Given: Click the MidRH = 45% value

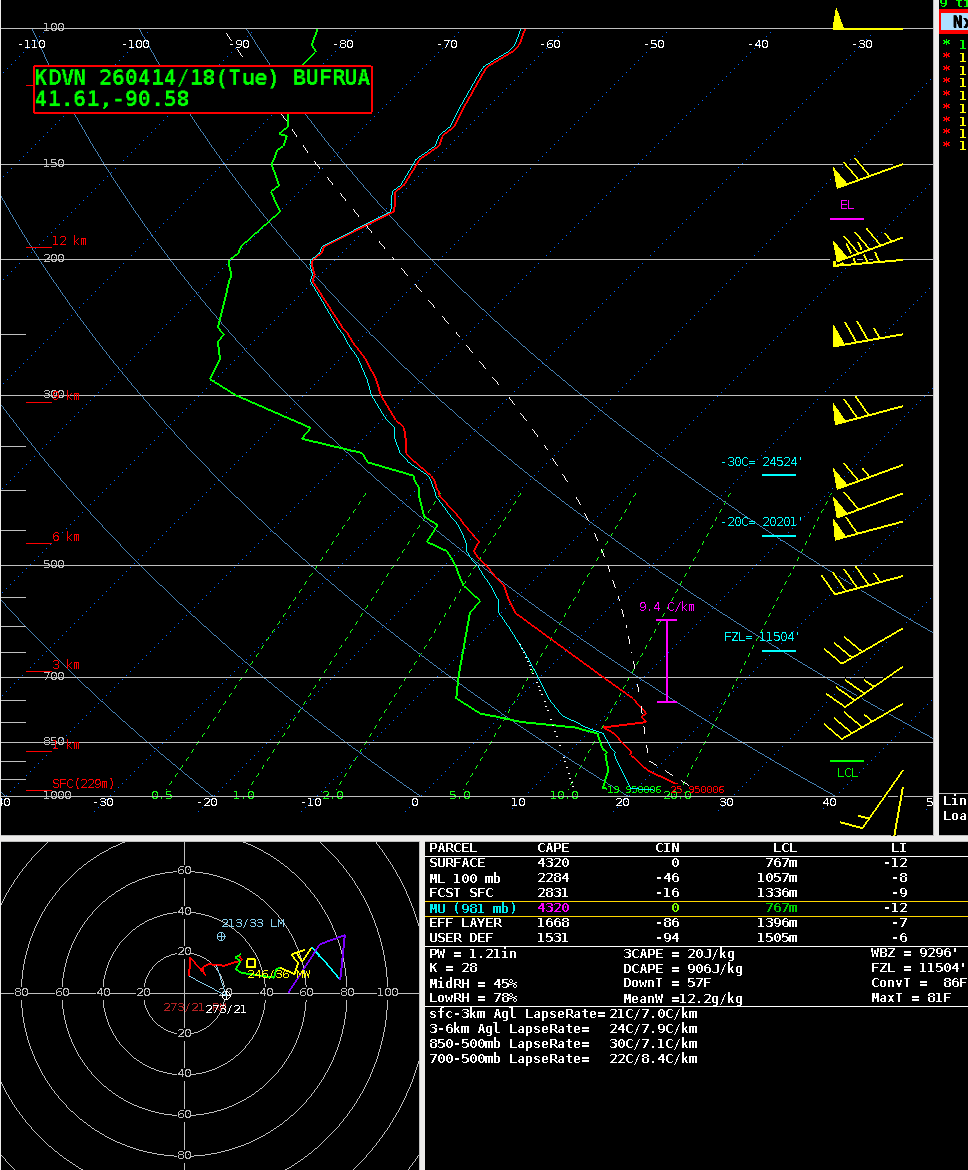Looking at the screenshot, I should pos(473,983).
